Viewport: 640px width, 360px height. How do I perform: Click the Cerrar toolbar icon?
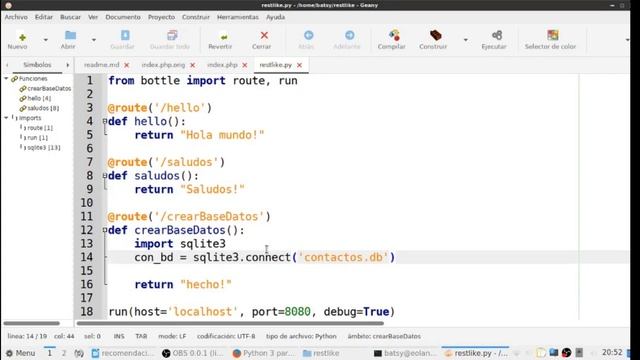[264, 36]
